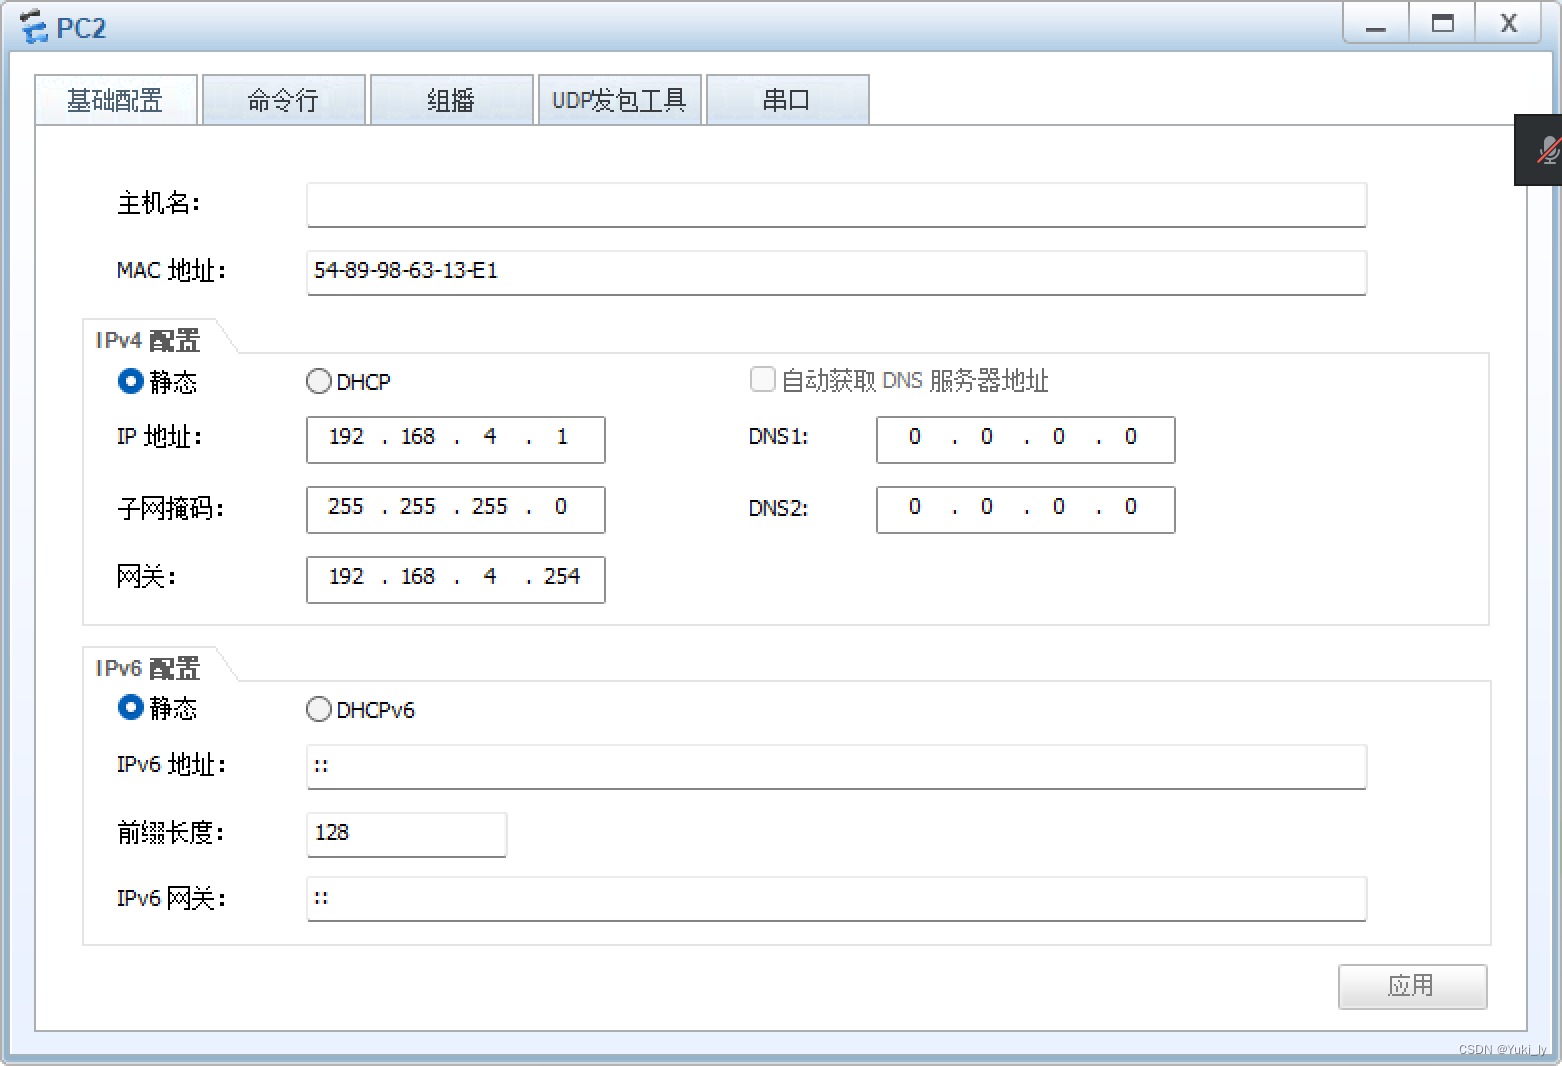Click the DNS1 address field

click(1024, 439)
